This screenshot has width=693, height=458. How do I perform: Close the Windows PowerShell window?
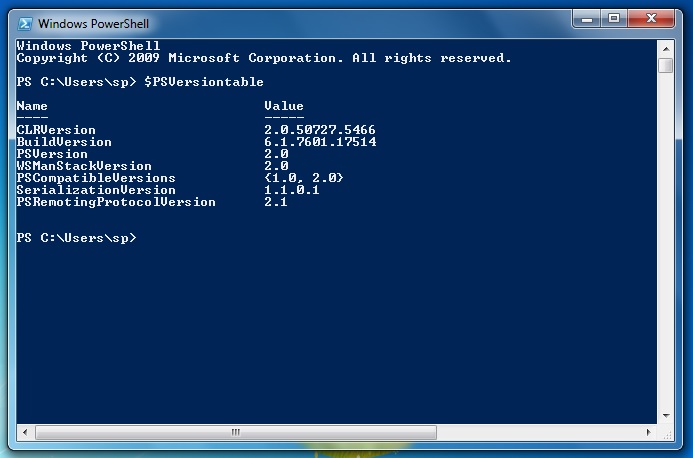[651, 19]
